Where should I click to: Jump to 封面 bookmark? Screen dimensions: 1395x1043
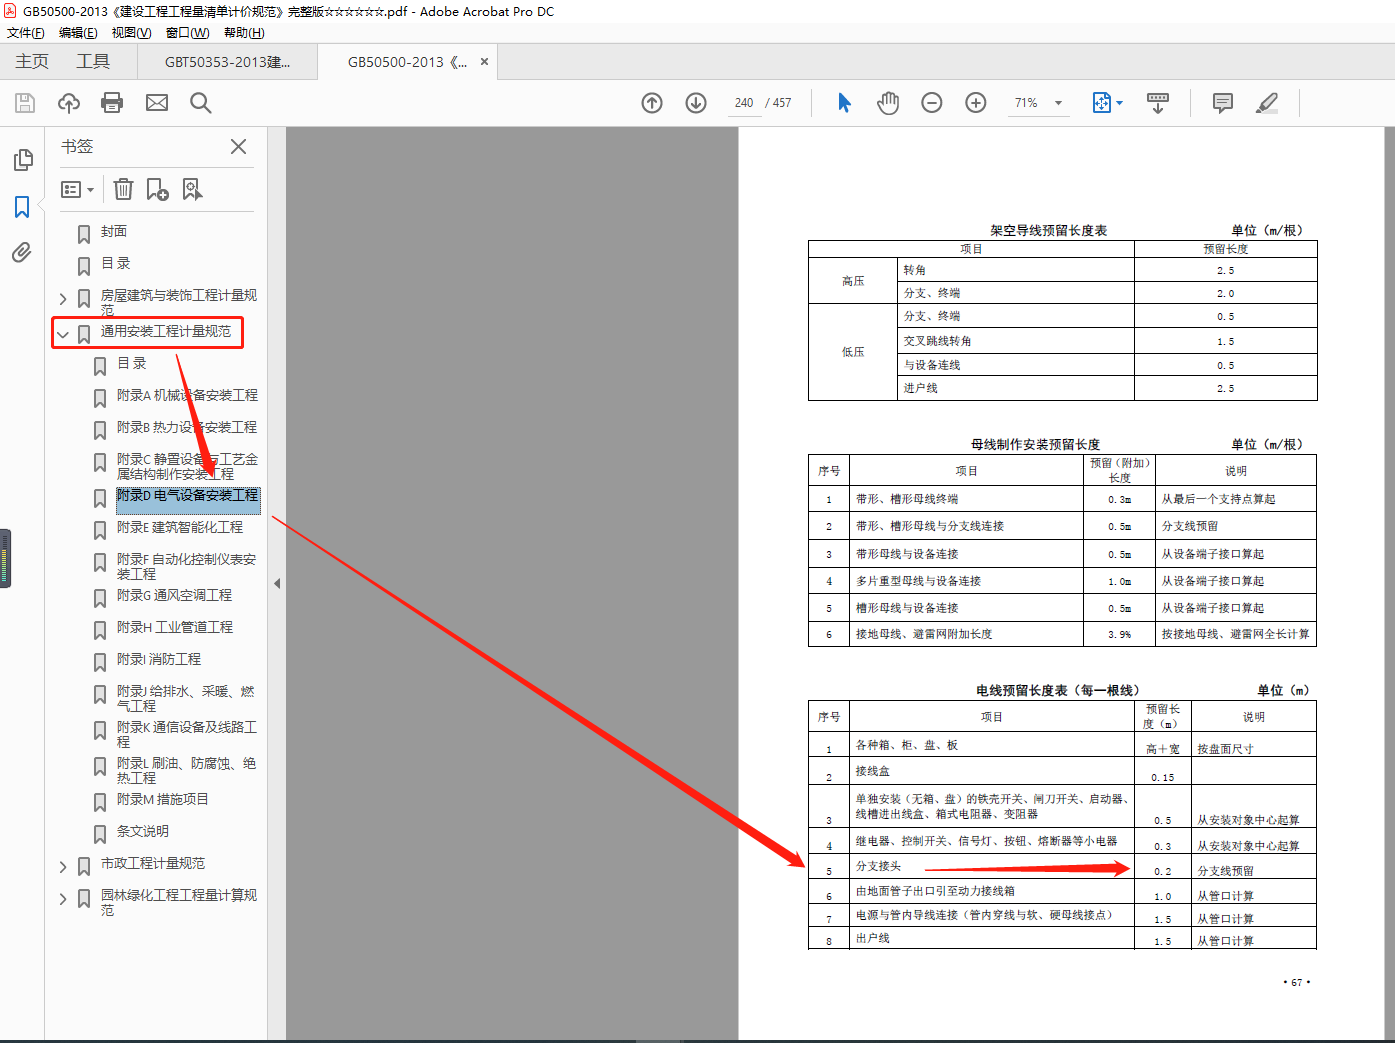pos(114,231)
